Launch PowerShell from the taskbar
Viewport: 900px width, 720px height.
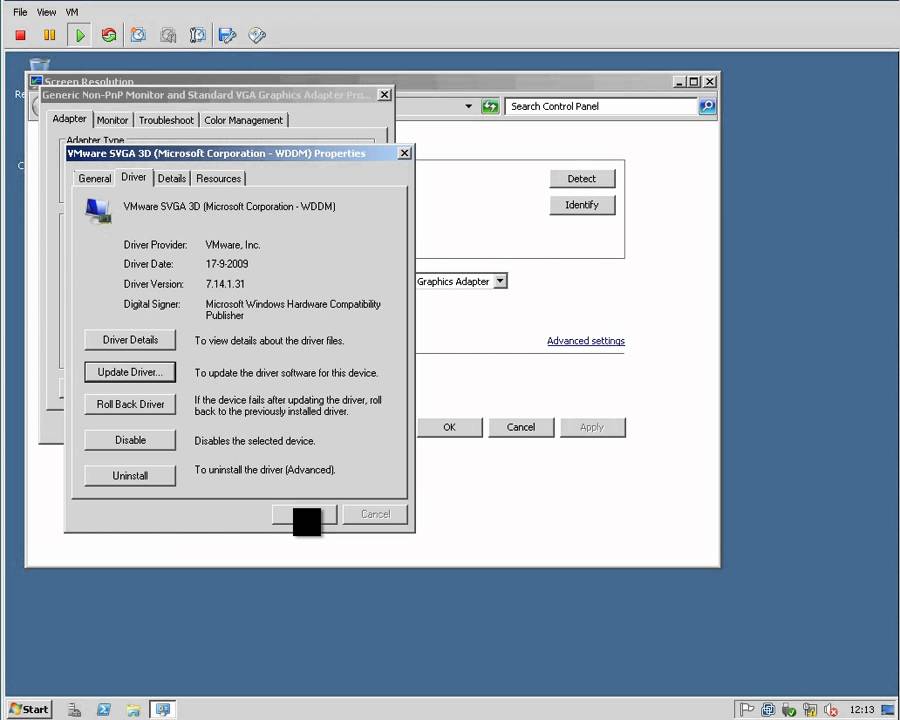point(104,710)
